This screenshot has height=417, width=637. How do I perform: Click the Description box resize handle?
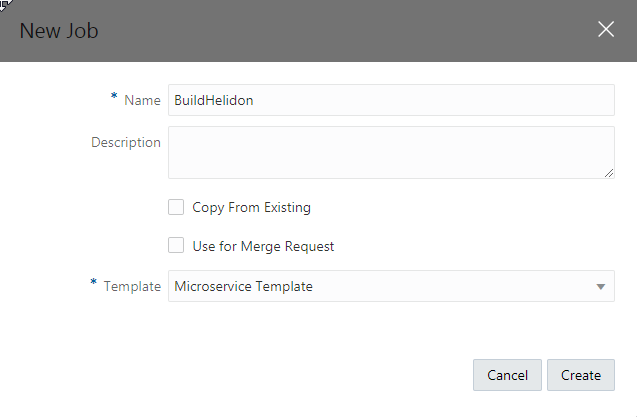click(x=609, y=173)
